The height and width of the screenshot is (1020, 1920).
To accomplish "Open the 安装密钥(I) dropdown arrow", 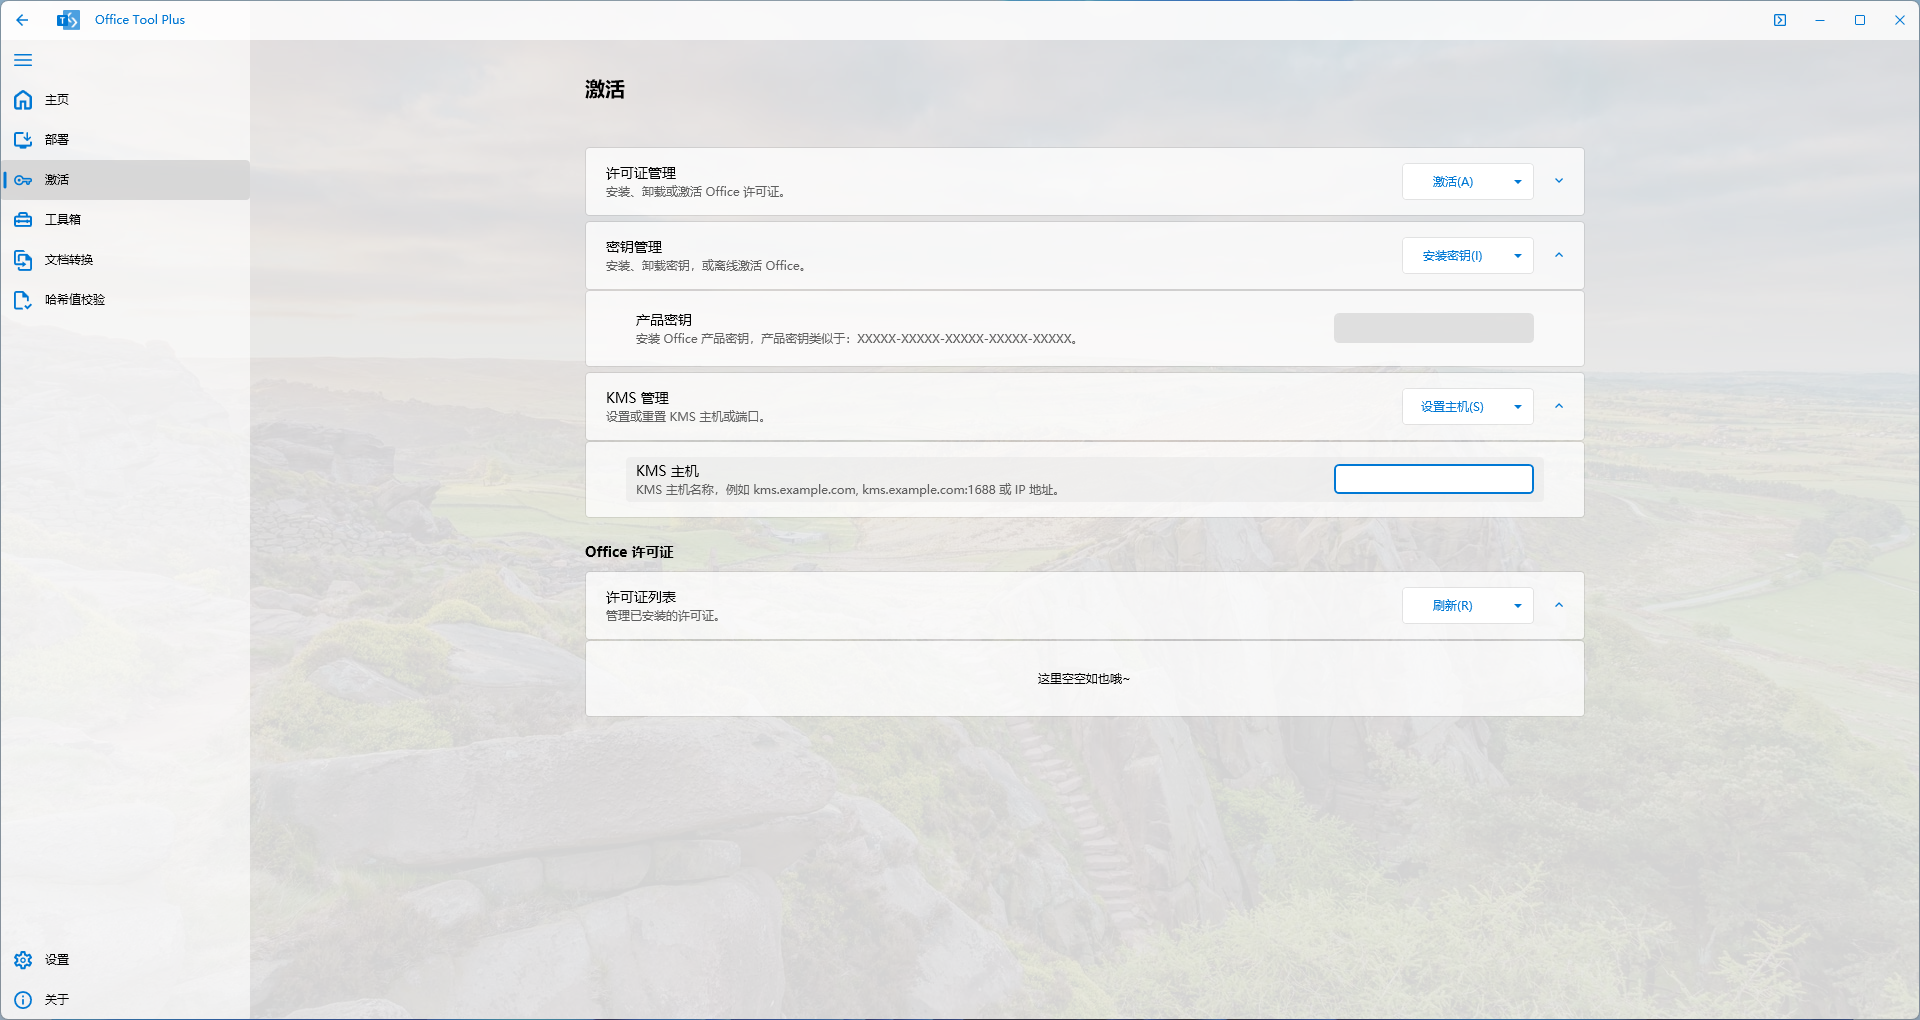I will point(1516,255).
